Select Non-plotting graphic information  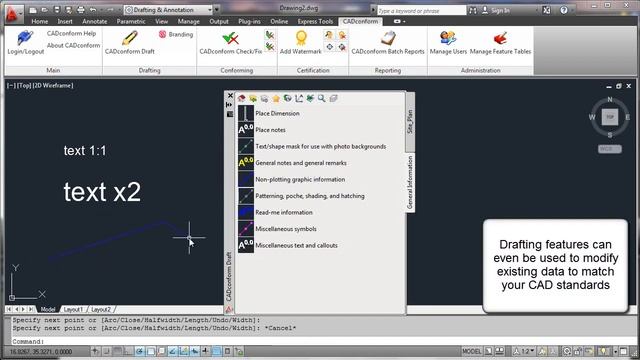tap(300, 179)
